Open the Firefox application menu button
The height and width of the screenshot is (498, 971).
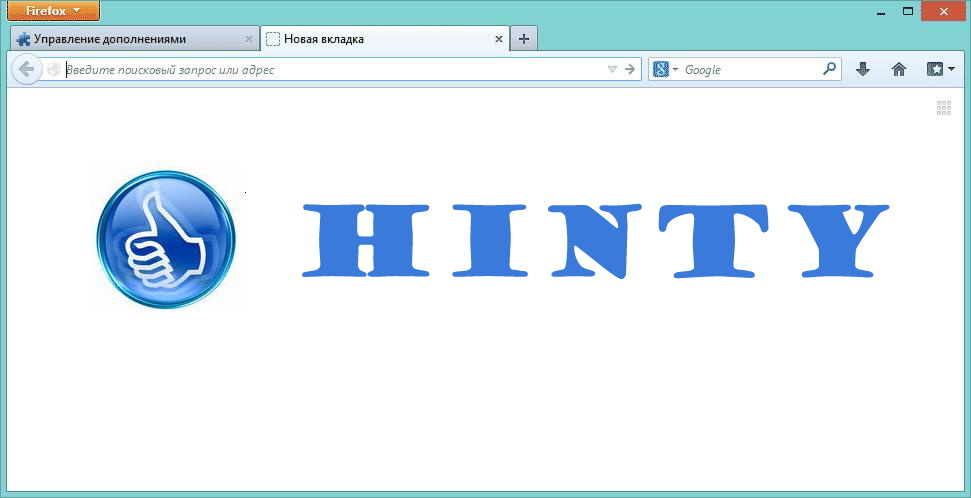[53, 11]
